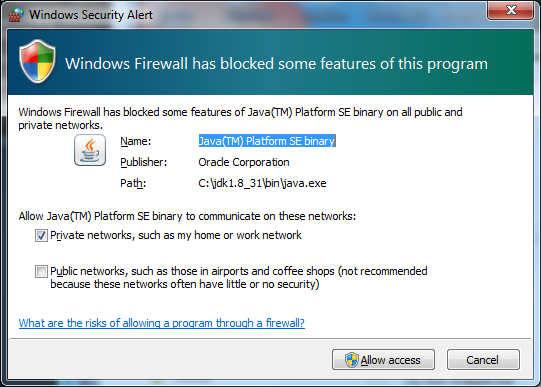Close the Windows Security Alert window

click(511, 10)
